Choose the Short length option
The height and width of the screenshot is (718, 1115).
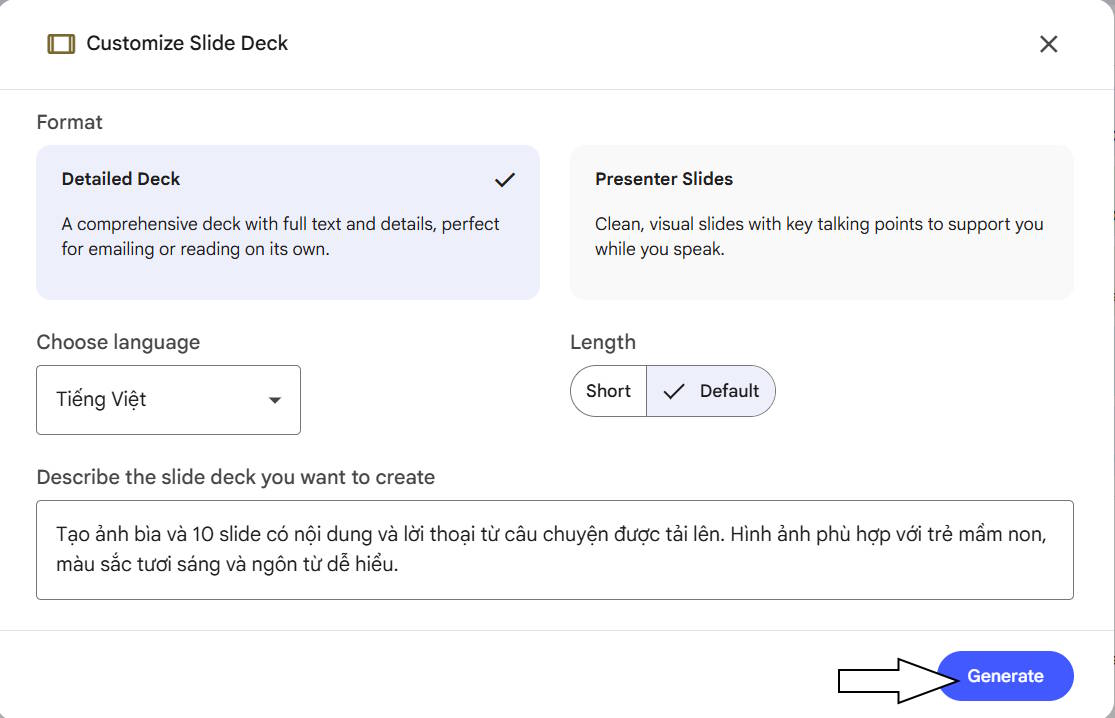[x=609, y=391]
